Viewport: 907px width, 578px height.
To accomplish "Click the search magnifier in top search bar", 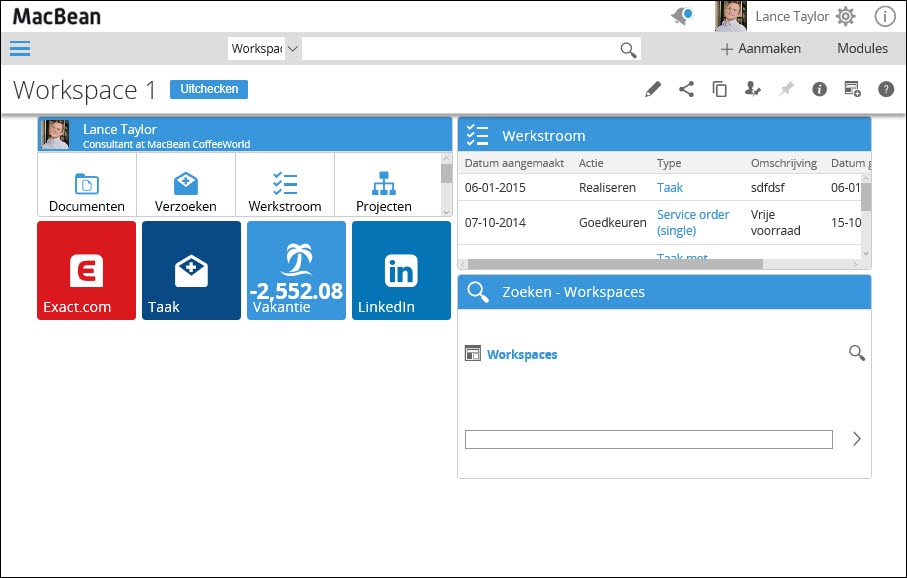I will coord(628,50).
